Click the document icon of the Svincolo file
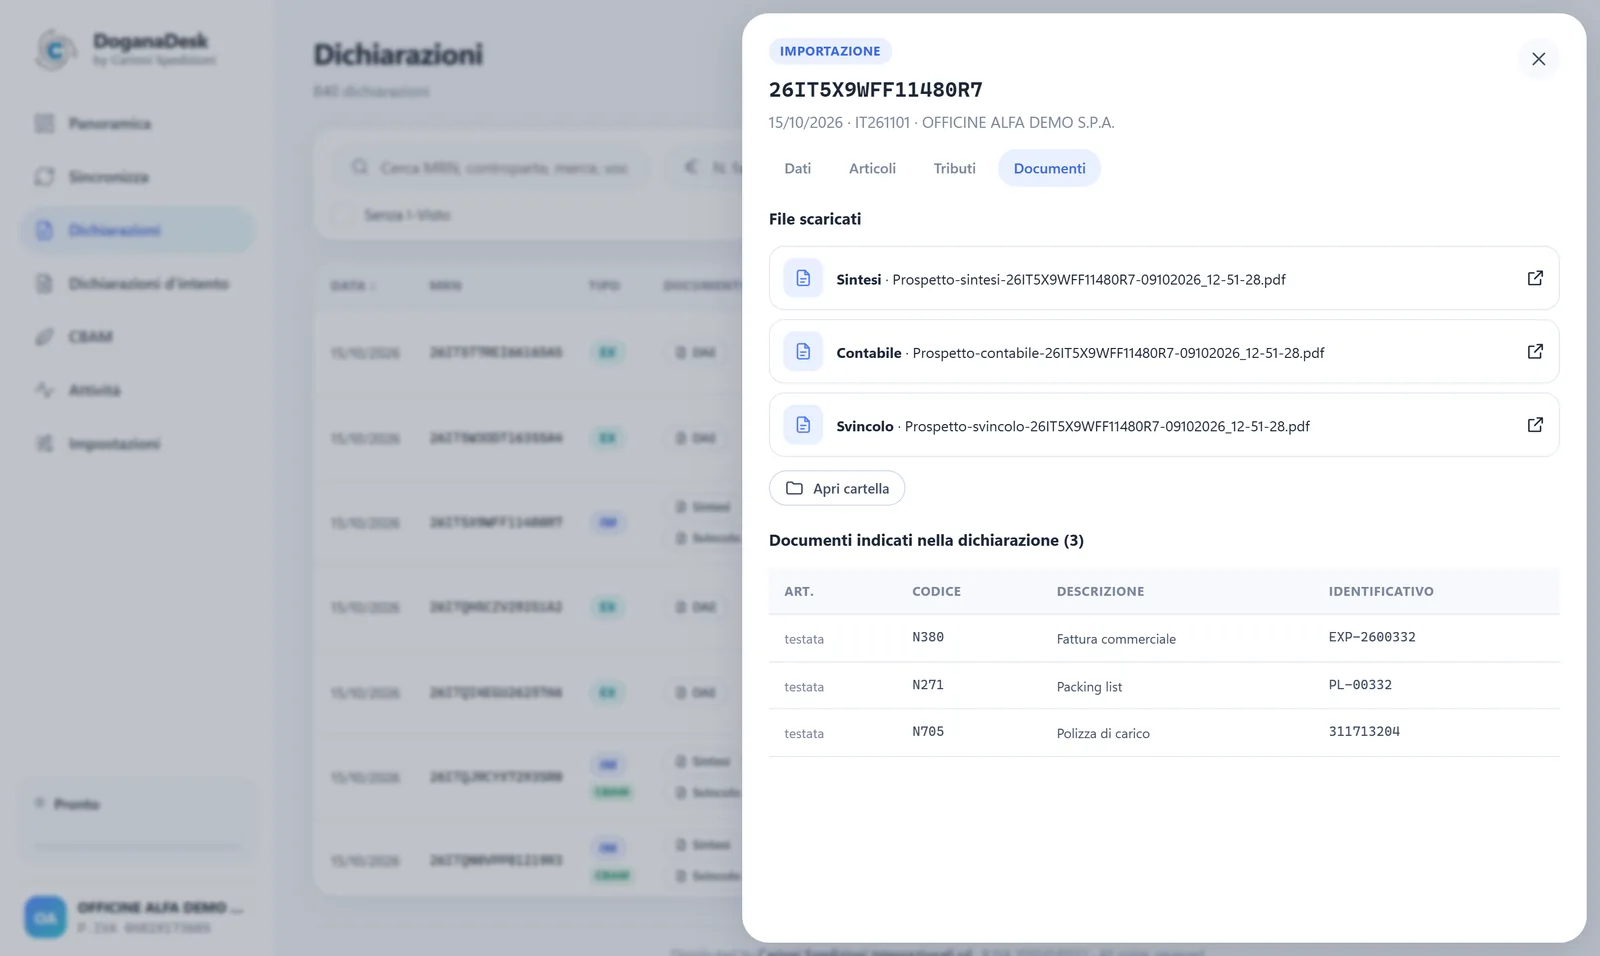 pyautogui.click(x=803, y=425)
